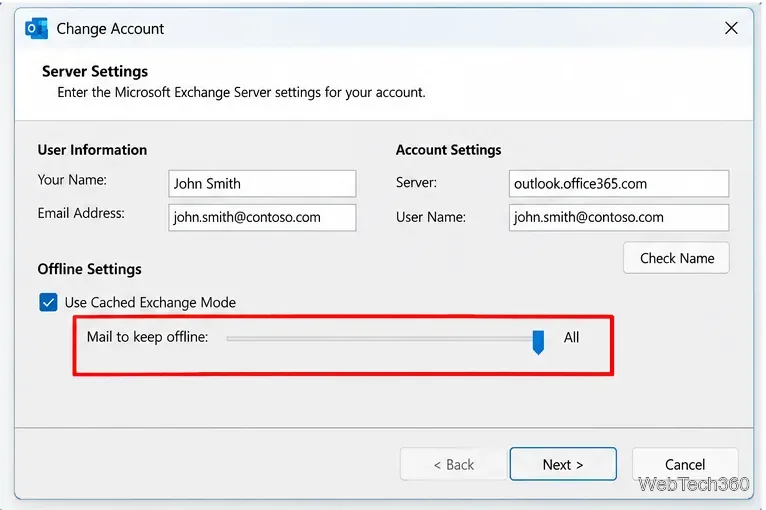Click the 'Your Name:' label

click(x=72, y=180)
